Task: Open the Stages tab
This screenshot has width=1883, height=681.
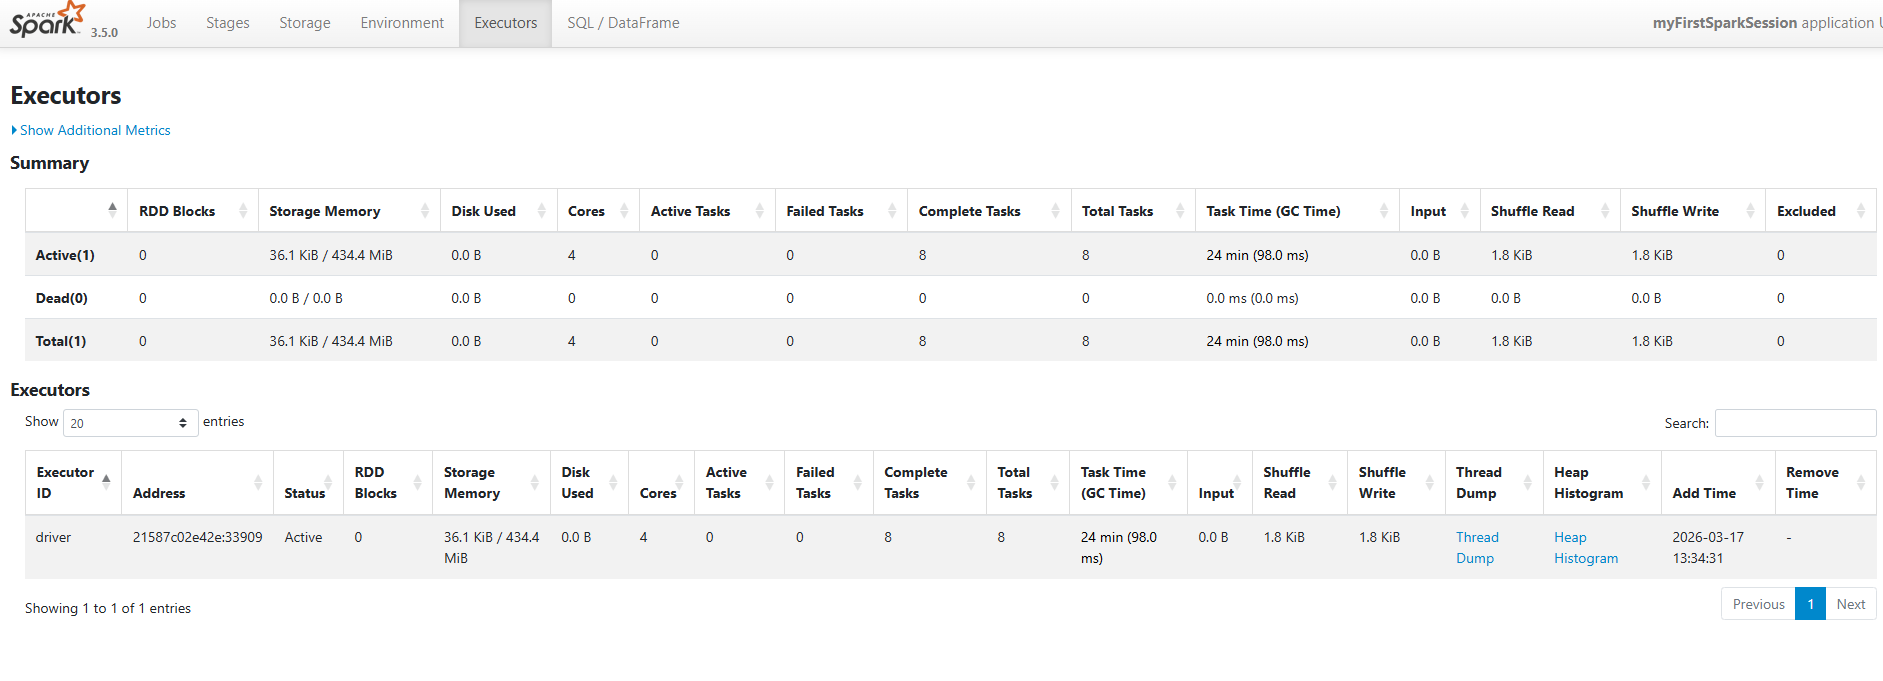Action: (228, 23)
